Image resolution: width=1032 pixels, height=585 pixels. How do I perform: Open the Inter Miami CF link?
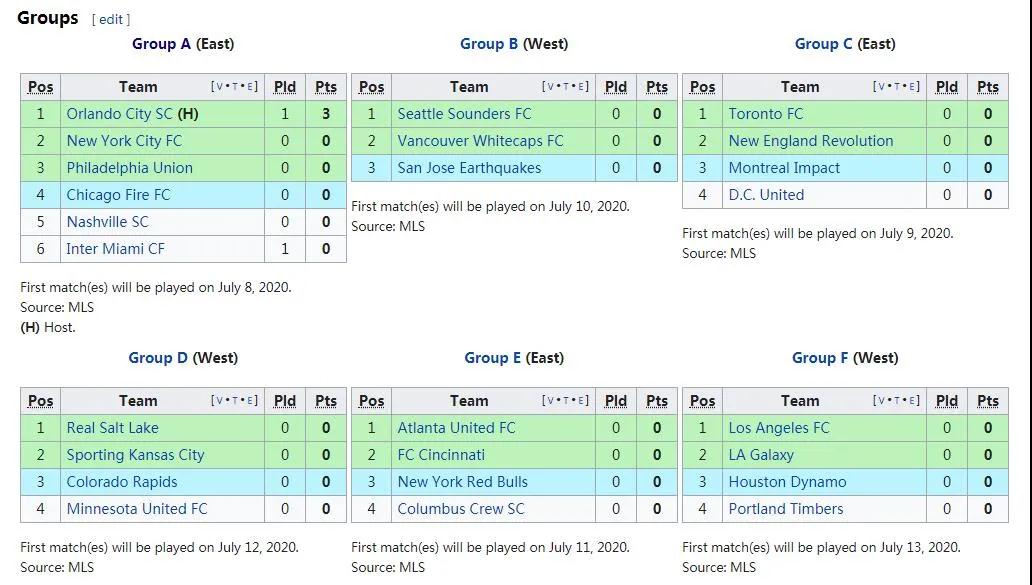tap(115, 249)
